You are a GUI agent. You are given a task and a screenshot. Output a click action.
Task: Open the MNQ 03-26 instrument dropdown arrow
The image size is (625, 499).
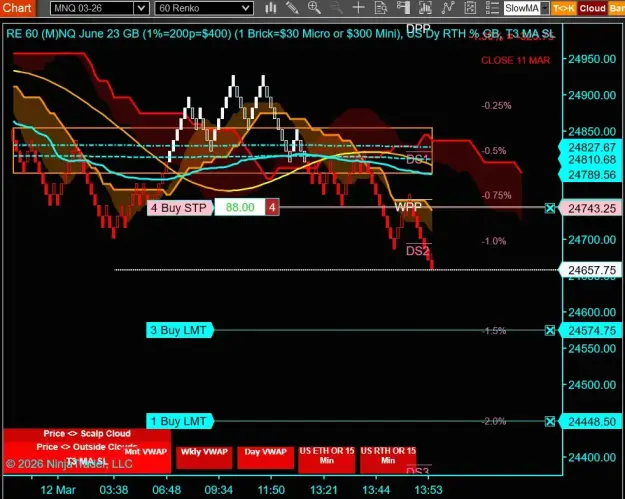coord(141,8)
